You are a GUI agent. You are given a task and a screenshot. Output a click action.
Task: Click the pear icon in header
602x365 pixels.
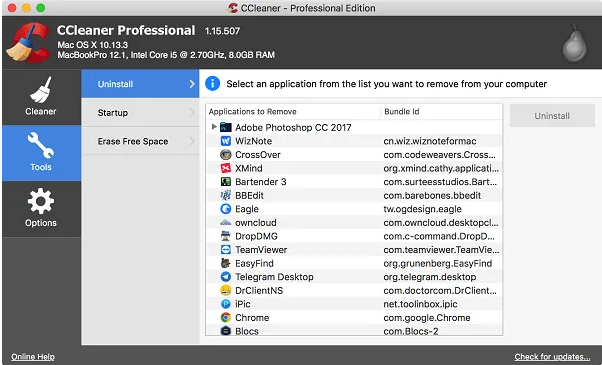(574, 43)
